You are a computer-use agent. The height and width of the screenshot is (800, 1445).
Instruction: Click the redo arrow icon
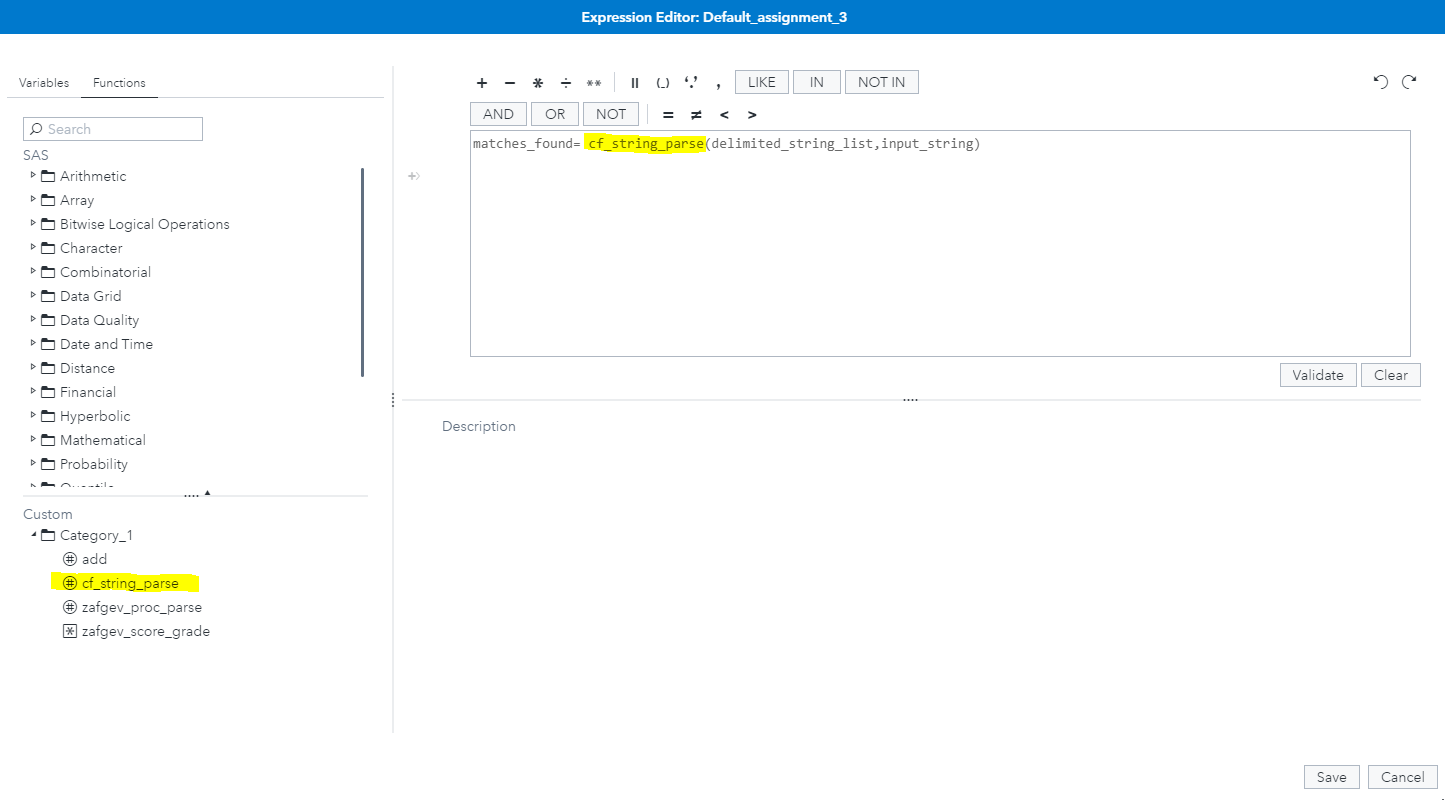1408,82
